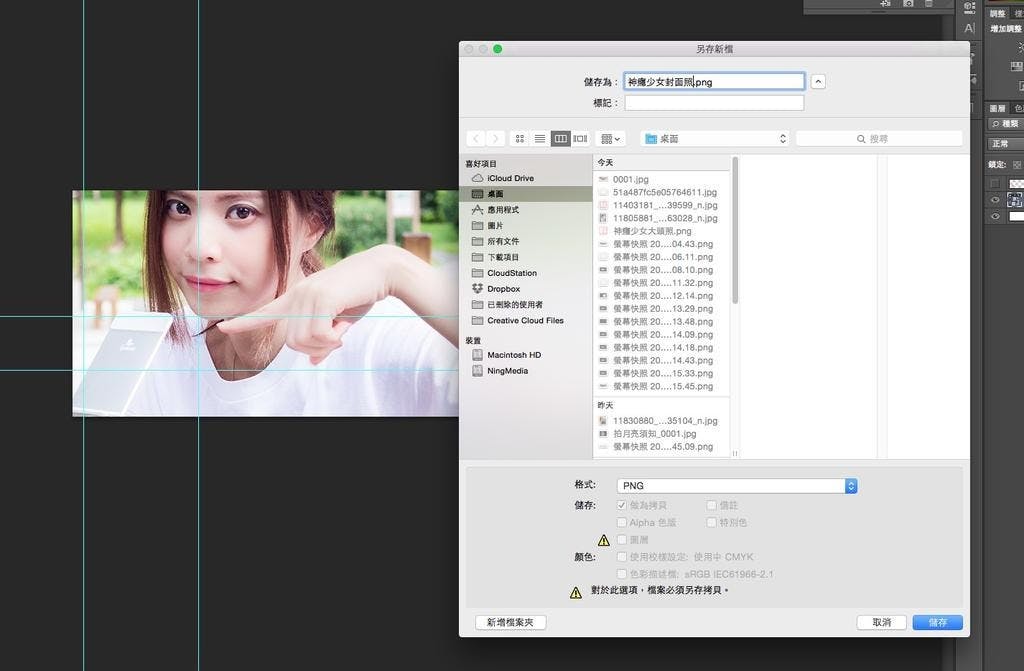Click the 儲存 button
The width and height of the screenshot is (1024, 671).
[x=937, y=622]
